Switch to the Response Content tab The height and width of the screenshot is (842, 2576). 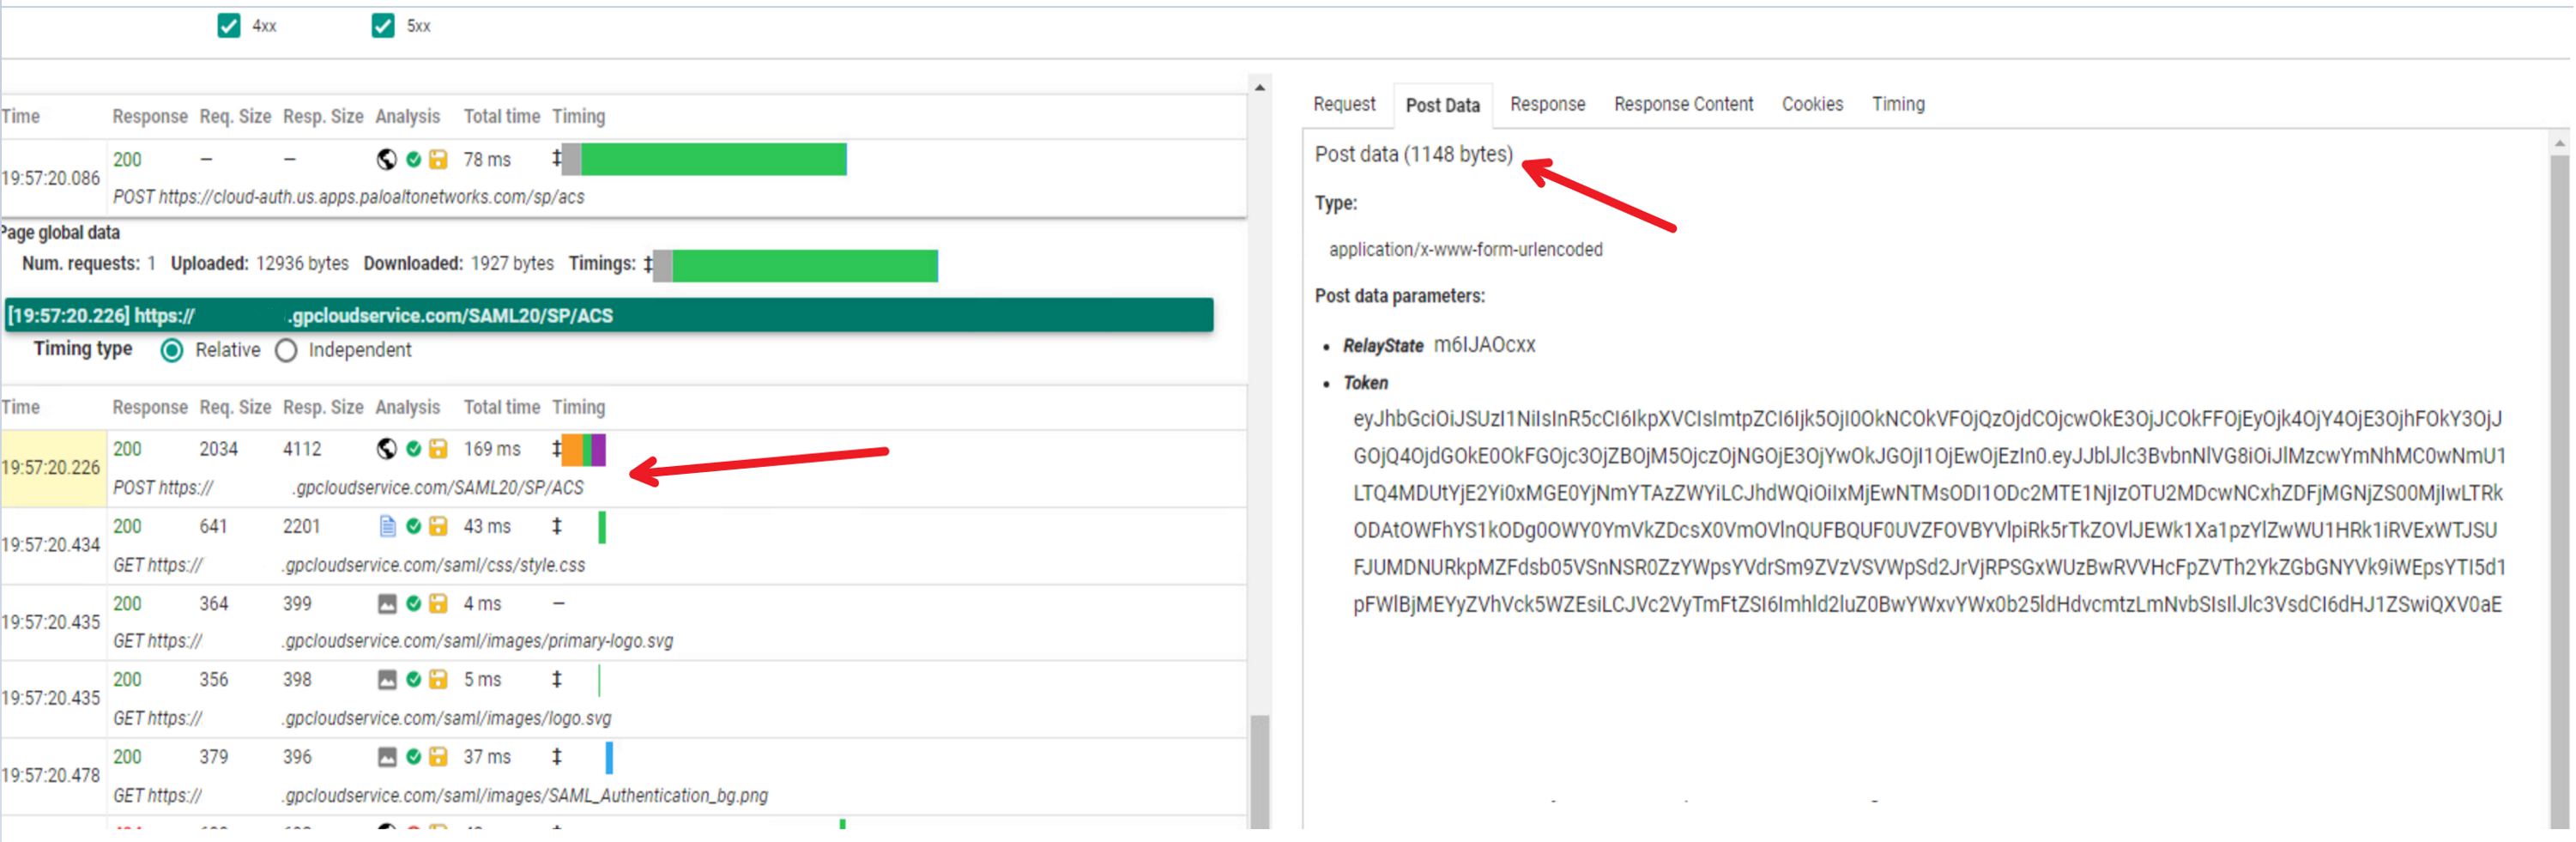(1683, 104)
